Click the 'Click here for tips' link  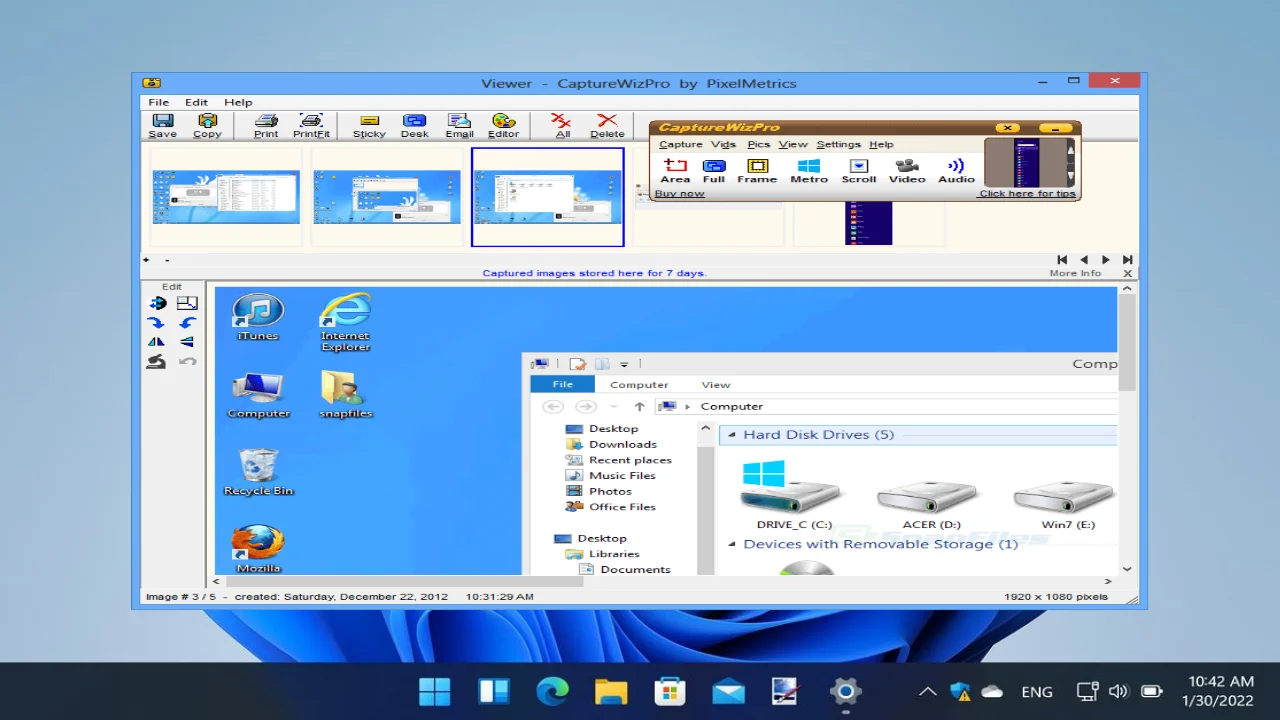coord(1027,193)
